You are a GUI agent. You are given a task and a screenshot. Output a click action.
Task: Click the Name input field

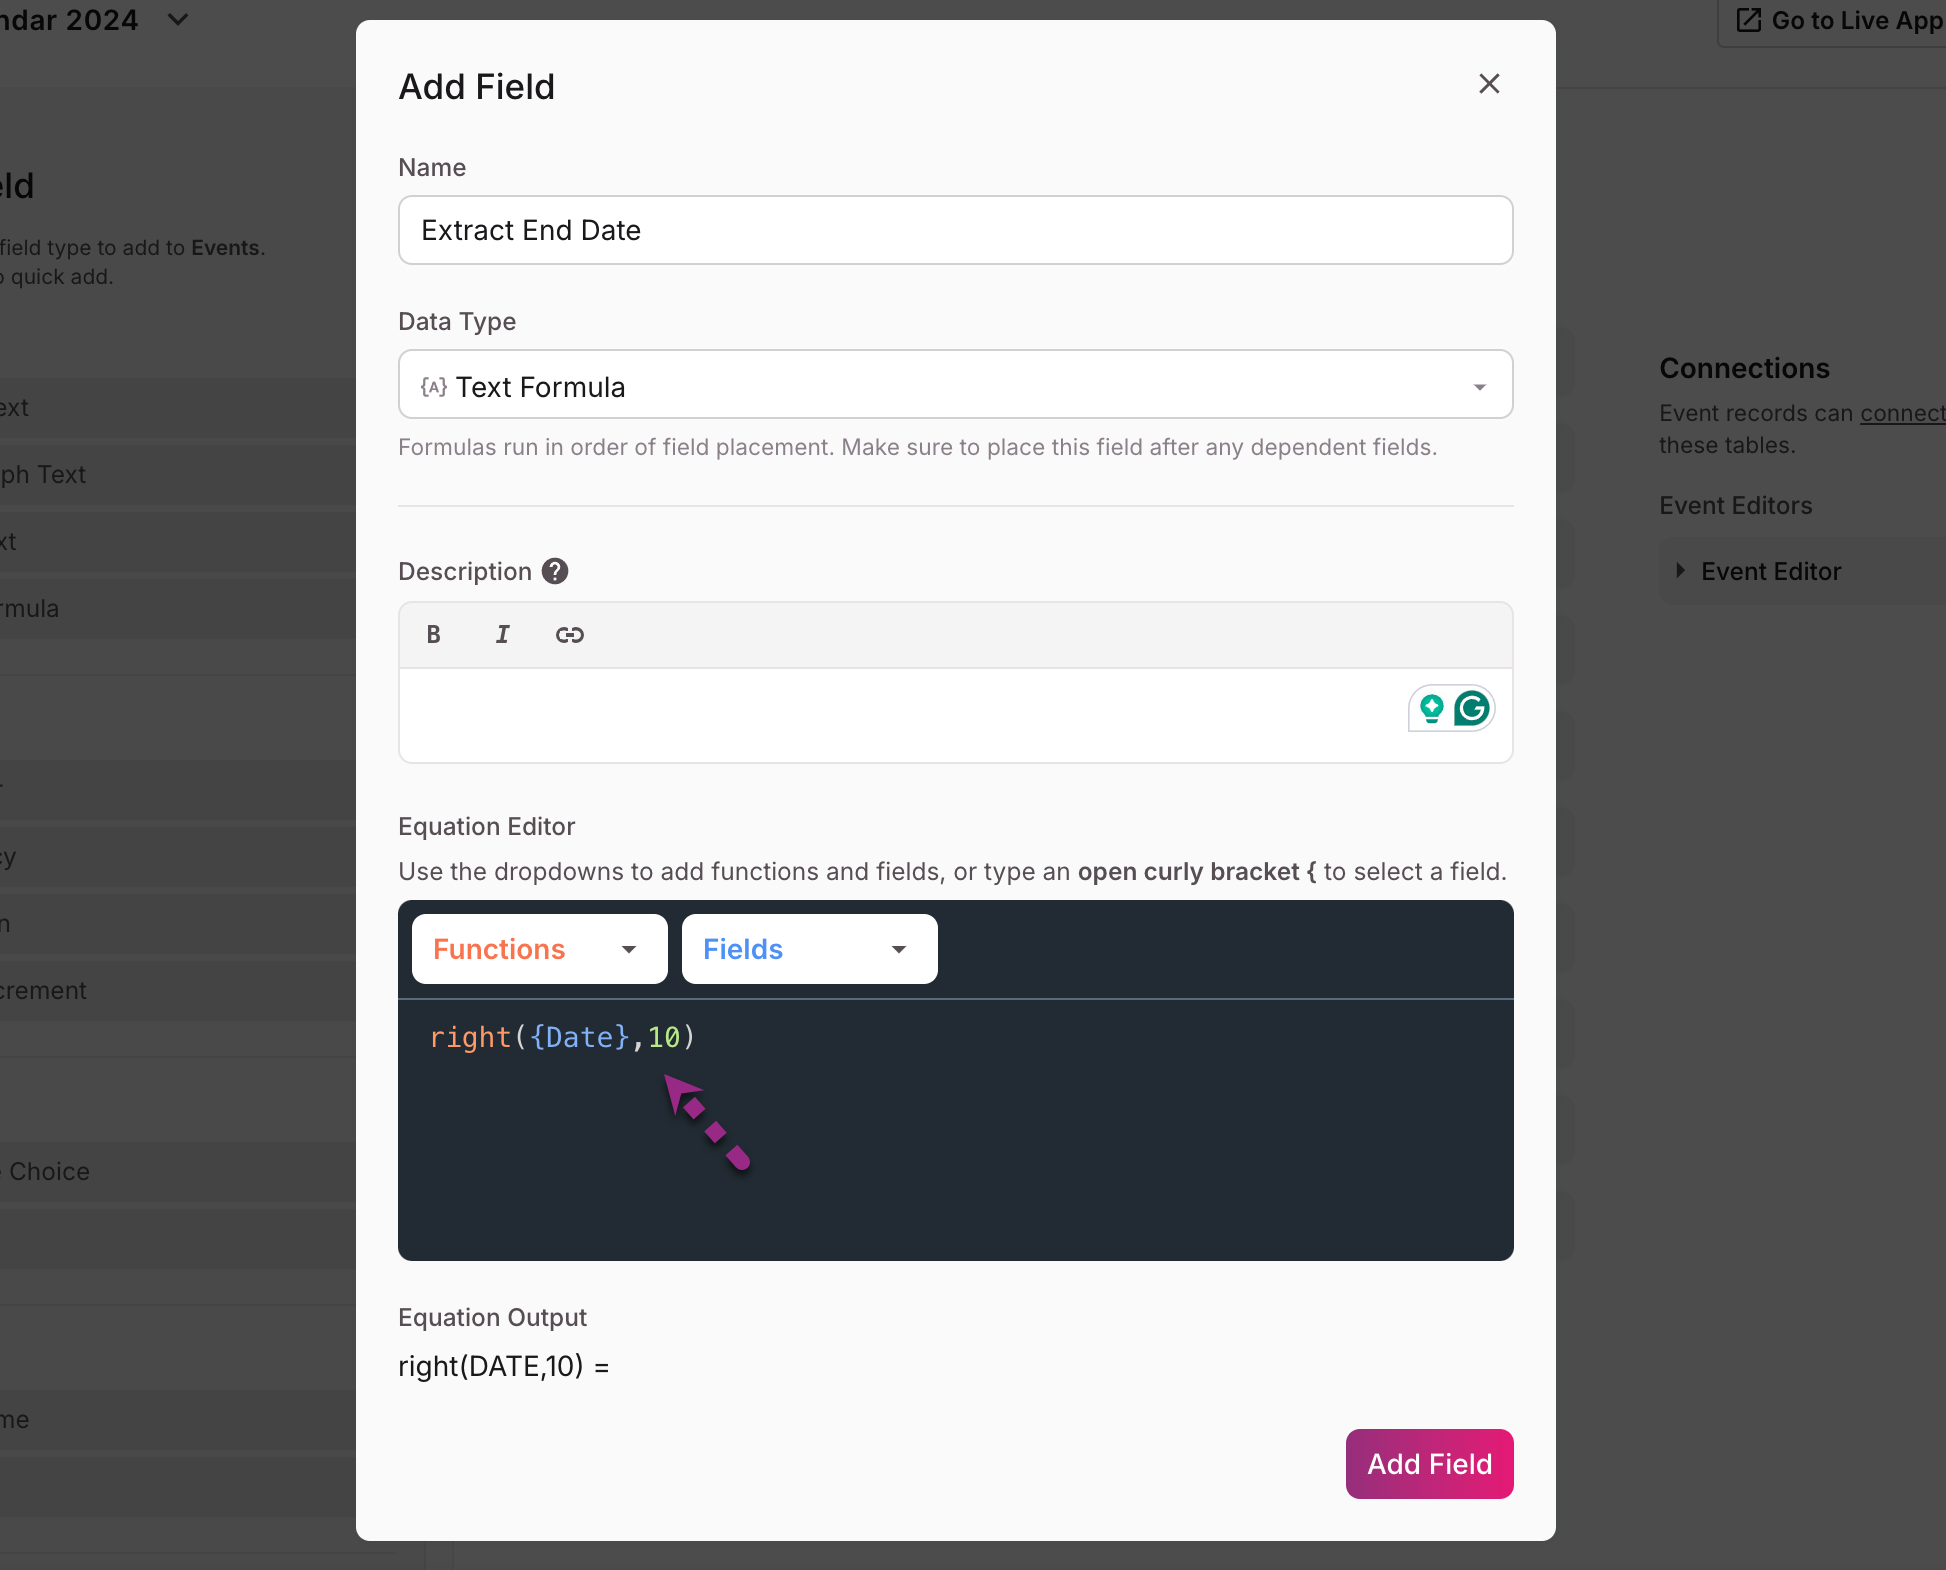(955, 230)
